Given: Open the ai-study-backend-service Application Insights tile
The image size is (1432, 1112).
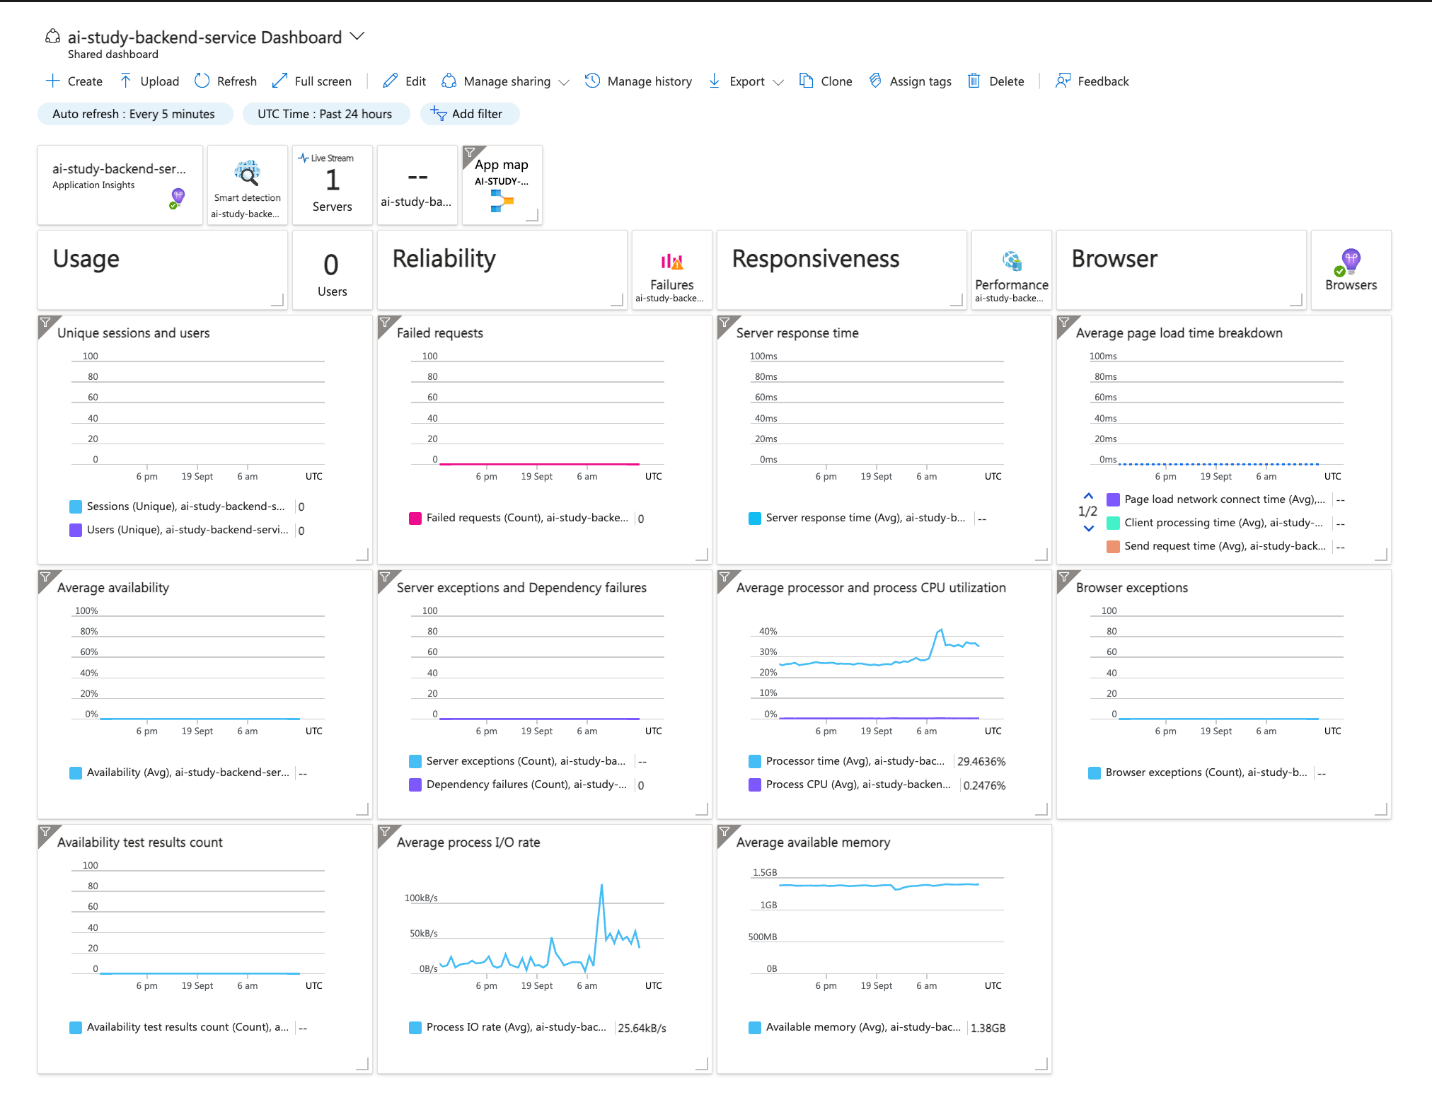Looking at the screenshot, I should click(120, 185).
